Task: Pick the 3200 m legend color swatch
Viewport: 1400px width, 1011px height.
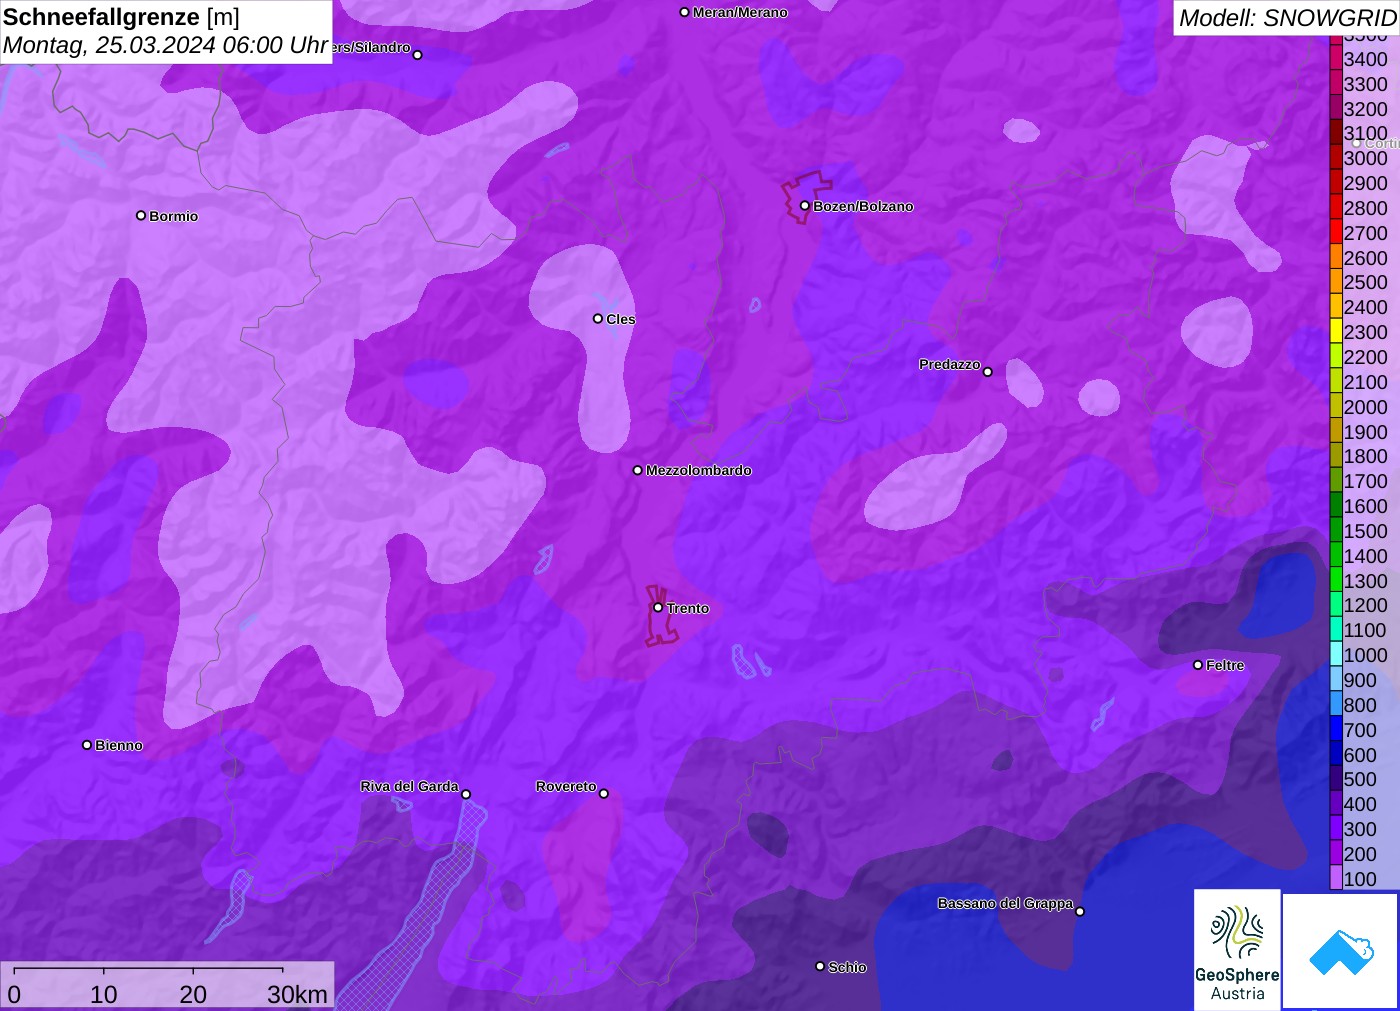Action: pyautogui.click(x=1336, y=108)
